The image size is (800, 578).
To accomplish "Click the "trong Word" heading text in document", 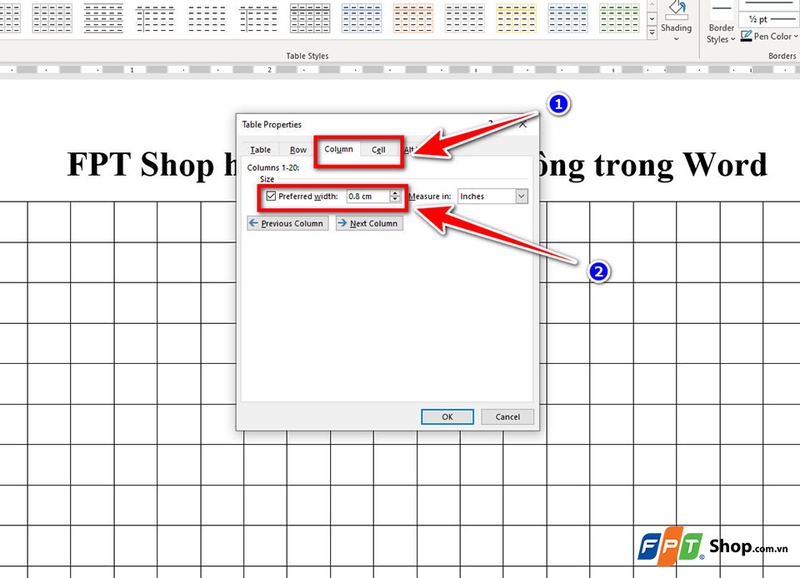I will (680, 164).
